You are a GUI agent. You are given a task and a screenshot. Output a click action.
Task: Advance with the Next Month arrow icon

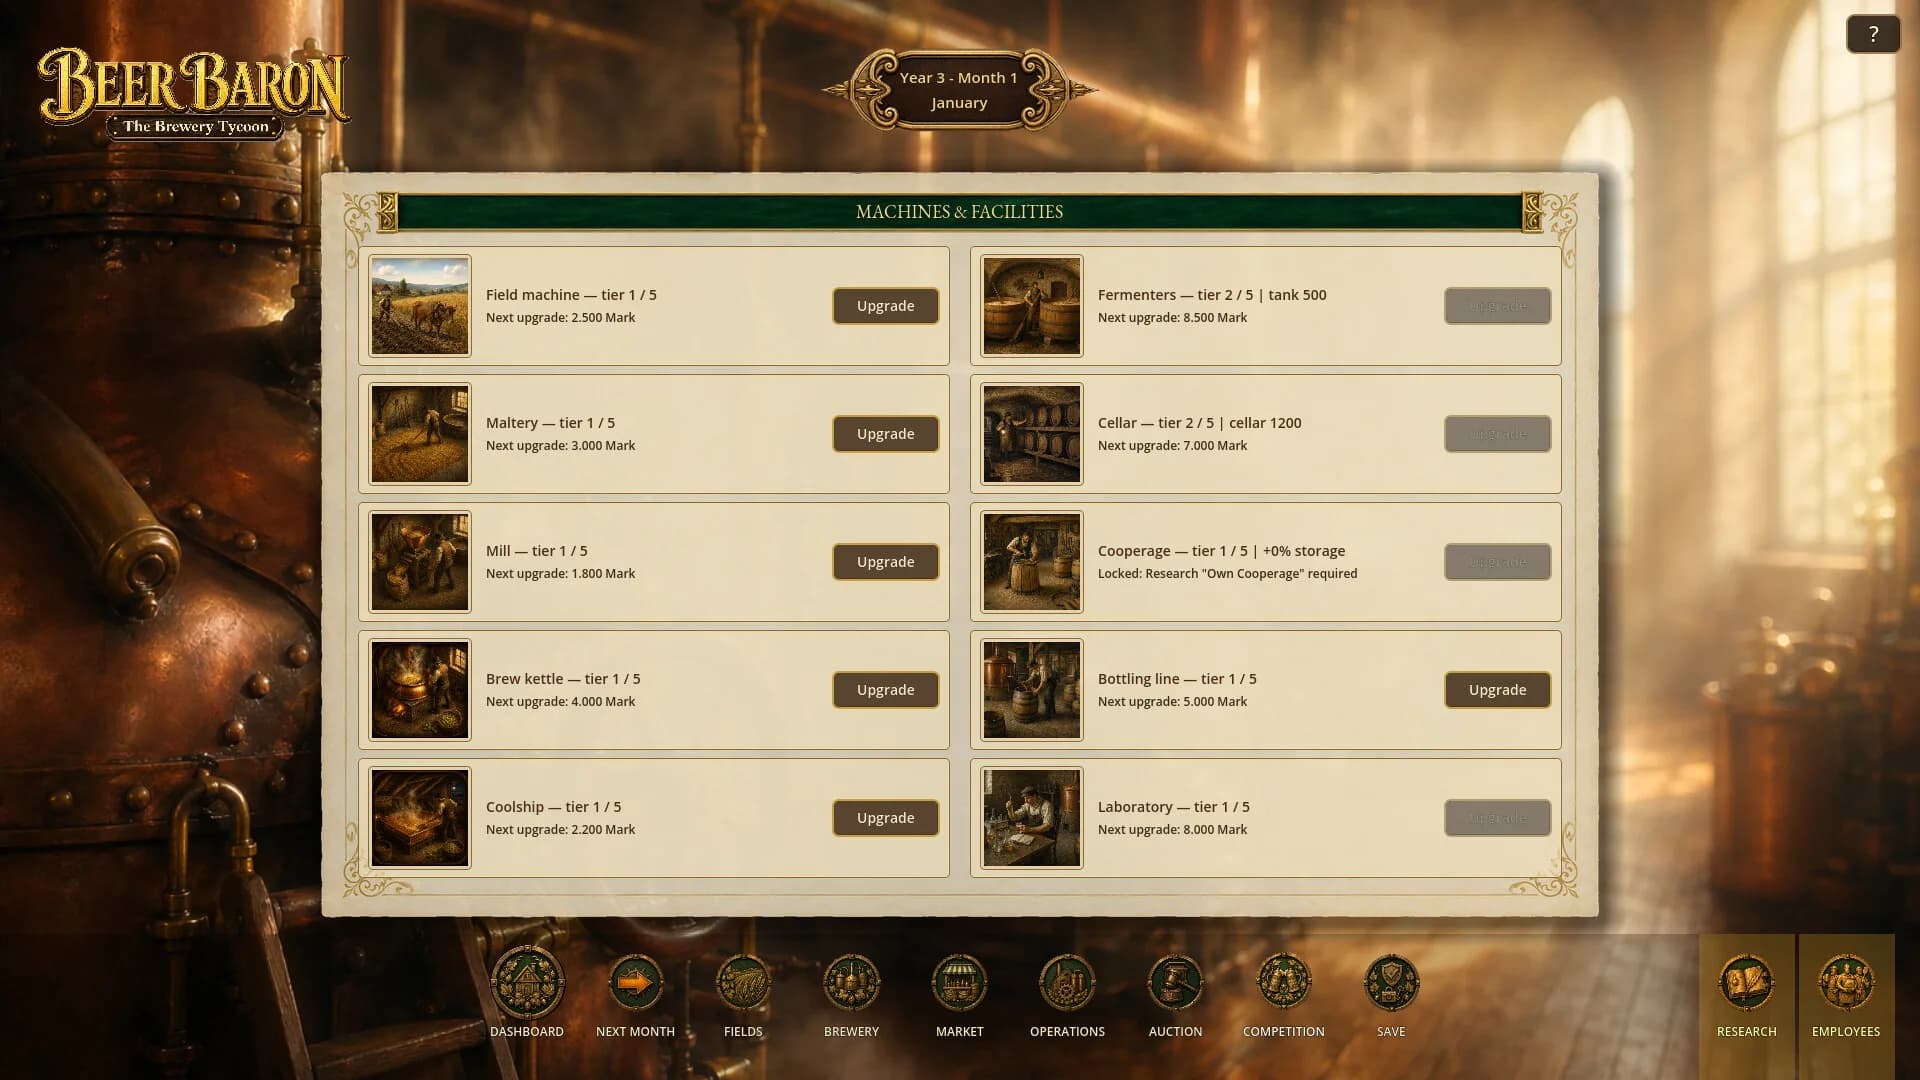(x=635, y=983)
